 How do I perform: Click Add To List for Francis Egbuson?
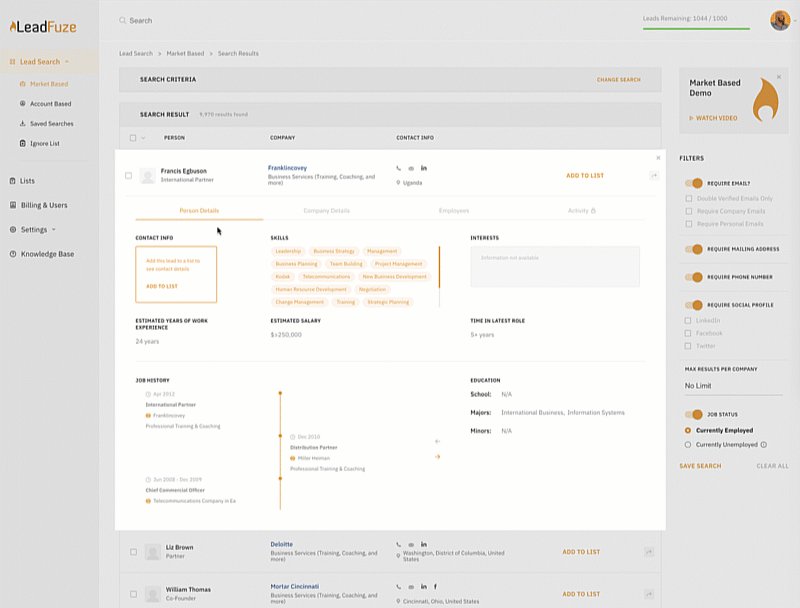coord(585,175)
